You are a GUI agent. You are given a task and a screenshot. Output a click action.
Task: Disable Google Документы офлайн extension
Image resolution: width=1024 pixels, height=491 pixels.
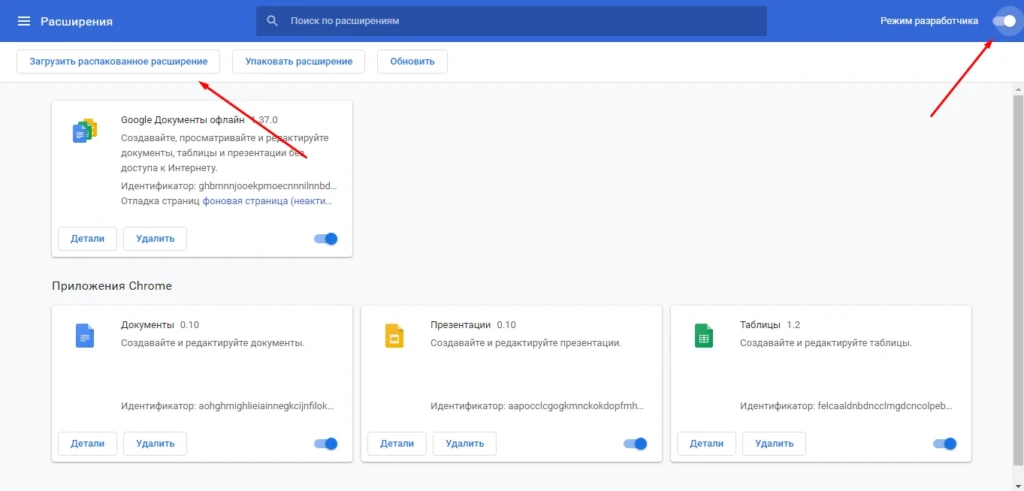(326, 239)
